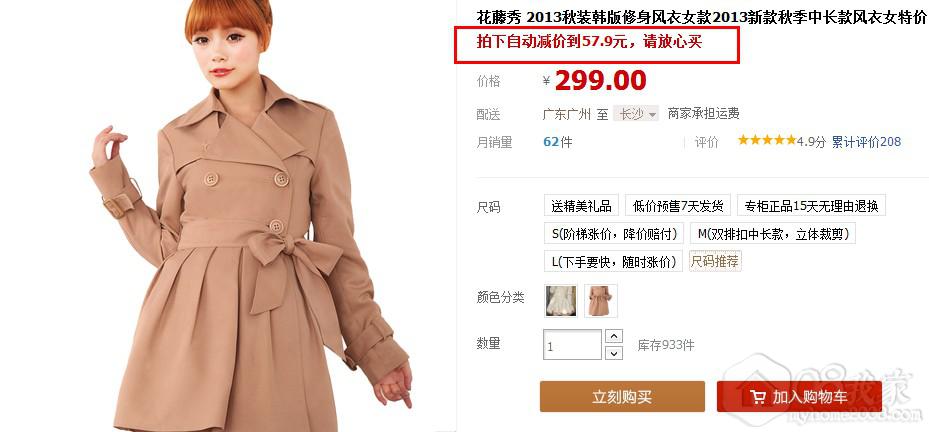Viewport: 929px width, 432px height.
Task: Click the main product photo of coat
Action: [249, 216]
